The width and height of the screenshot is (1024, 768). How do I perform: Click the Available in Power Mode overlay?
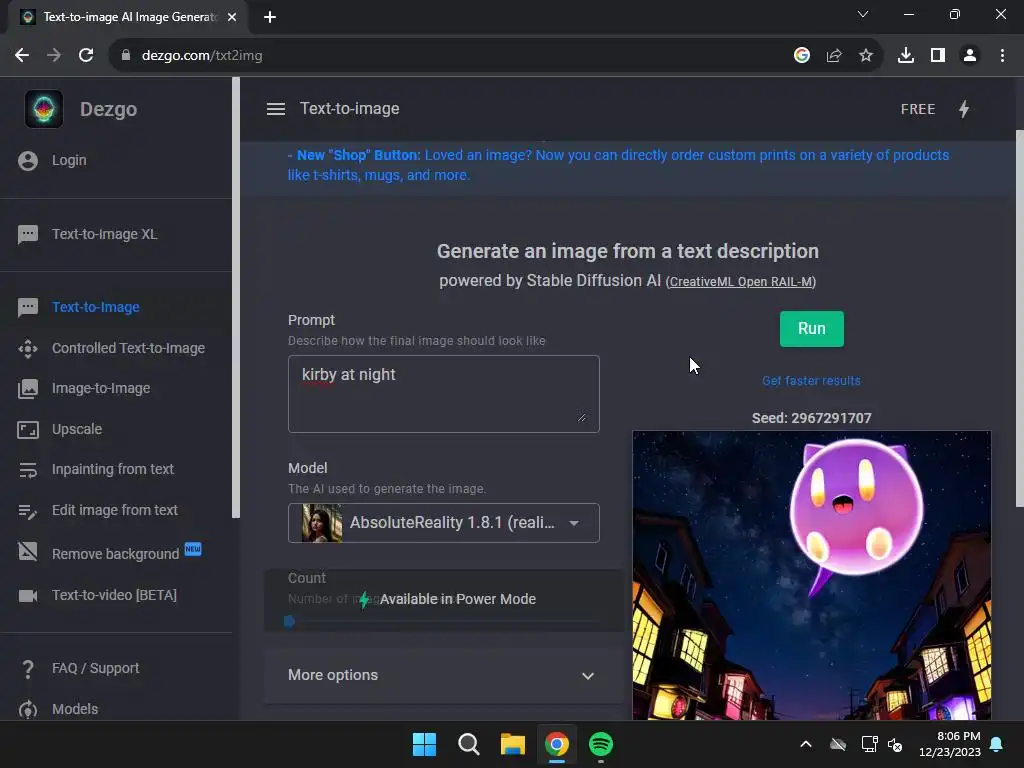[443, 600]
